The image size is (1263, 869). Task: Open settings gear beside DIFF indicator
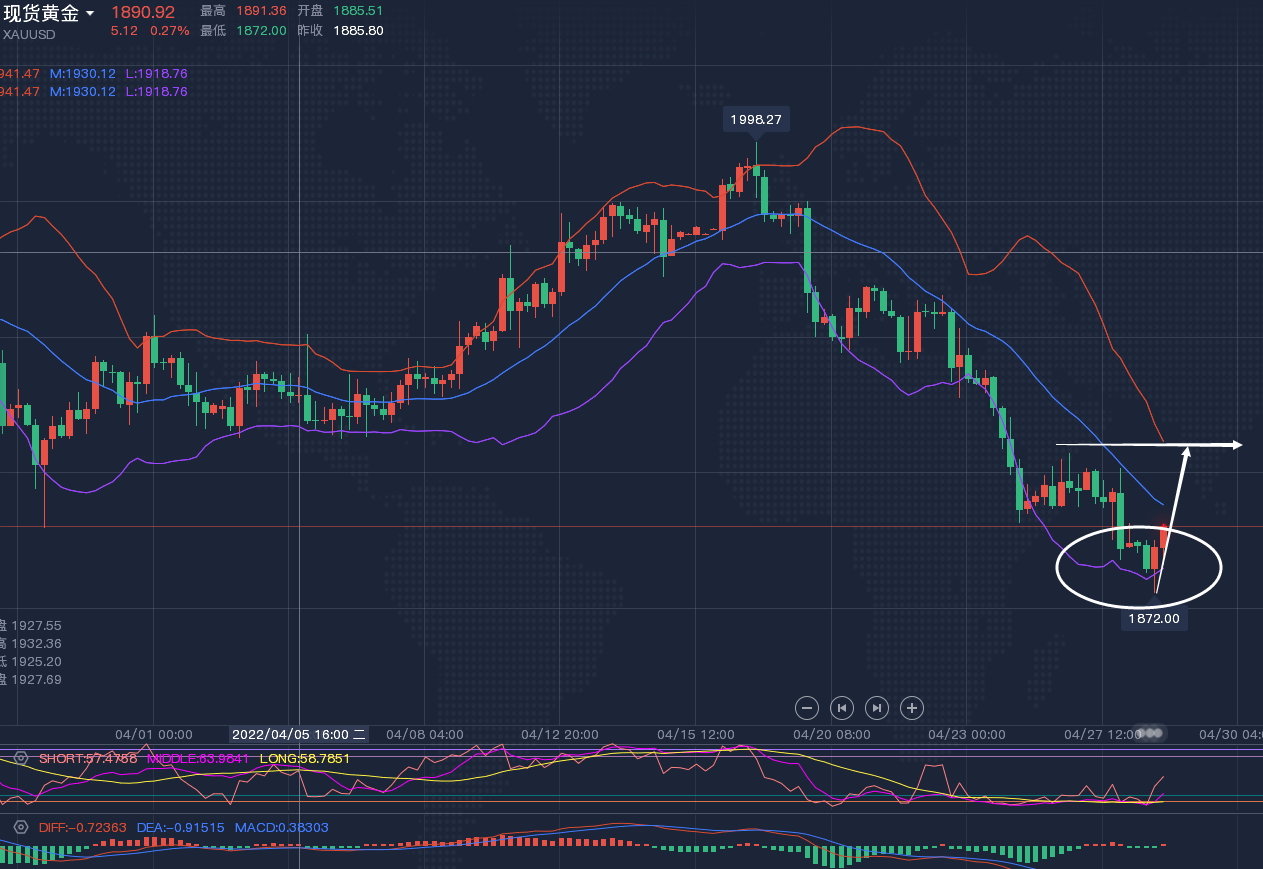pos(20,828)
